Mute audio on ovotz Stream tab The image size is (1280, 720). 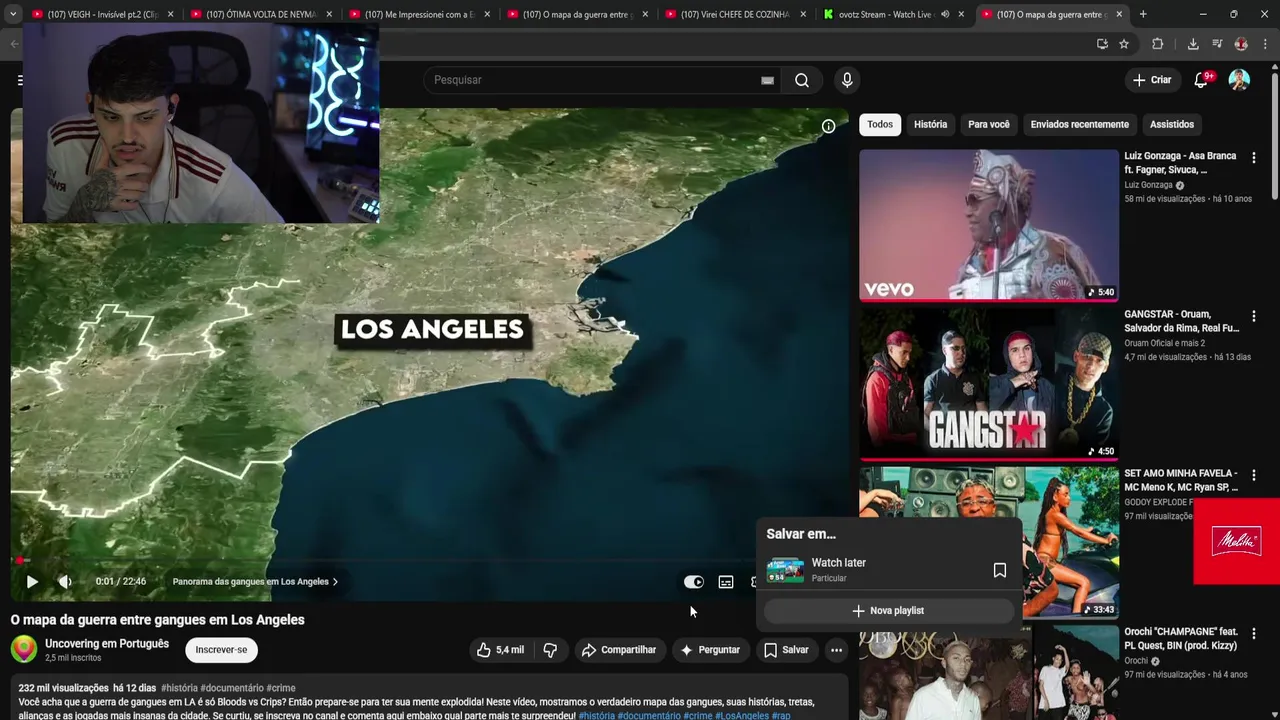[945, 14]
